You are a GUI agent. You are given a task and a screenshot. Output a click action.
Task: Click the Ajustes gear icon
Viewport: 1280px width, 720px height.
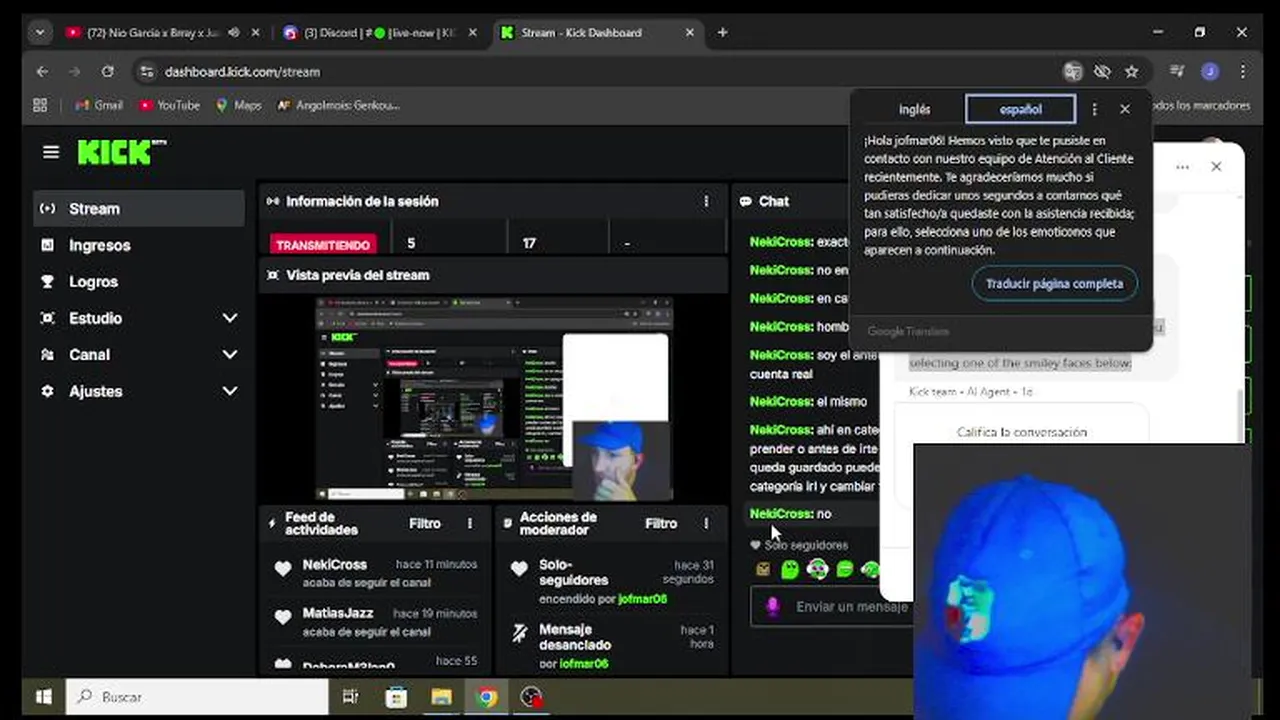point(47,391)
